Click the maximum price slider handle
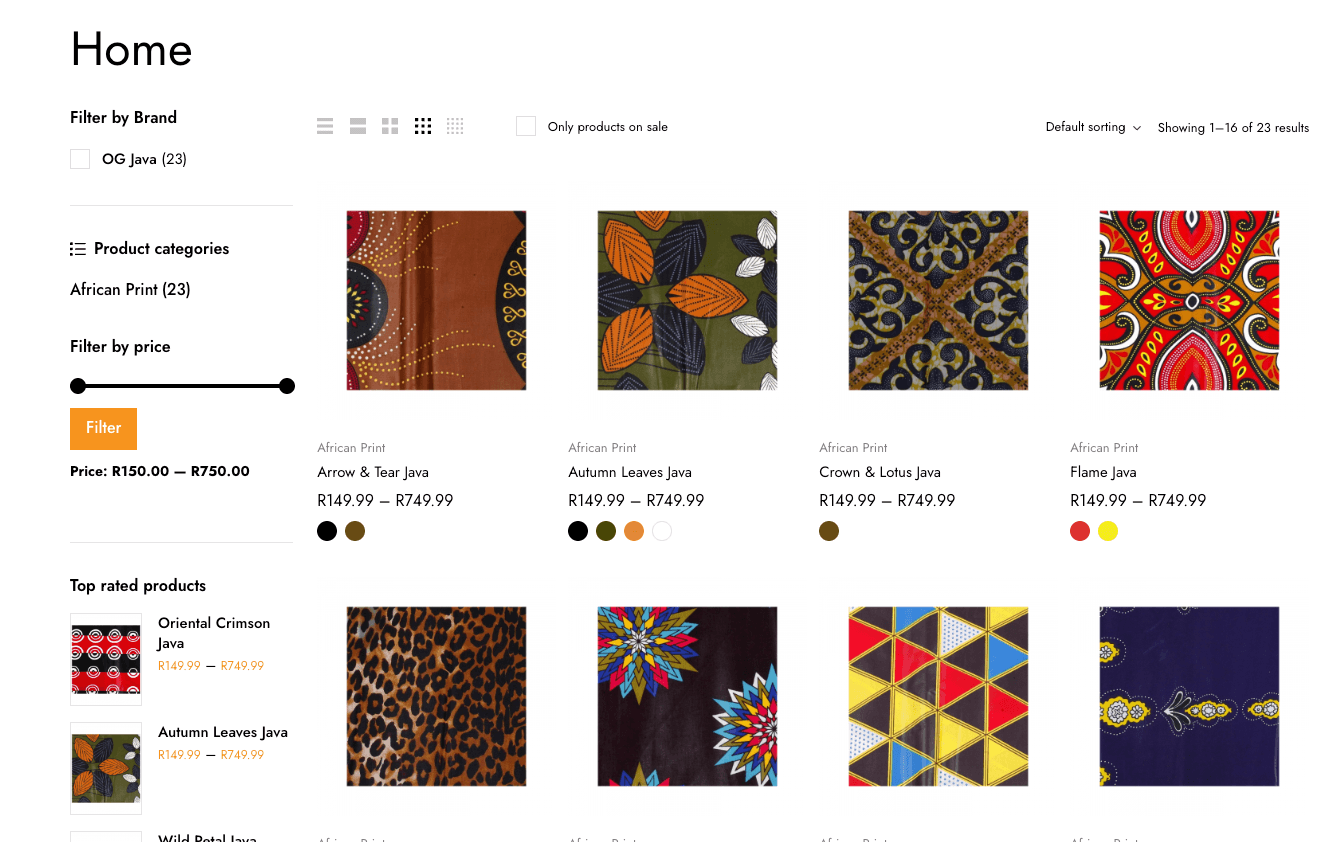Screen dimensions: 1342x842 [287, 386]
